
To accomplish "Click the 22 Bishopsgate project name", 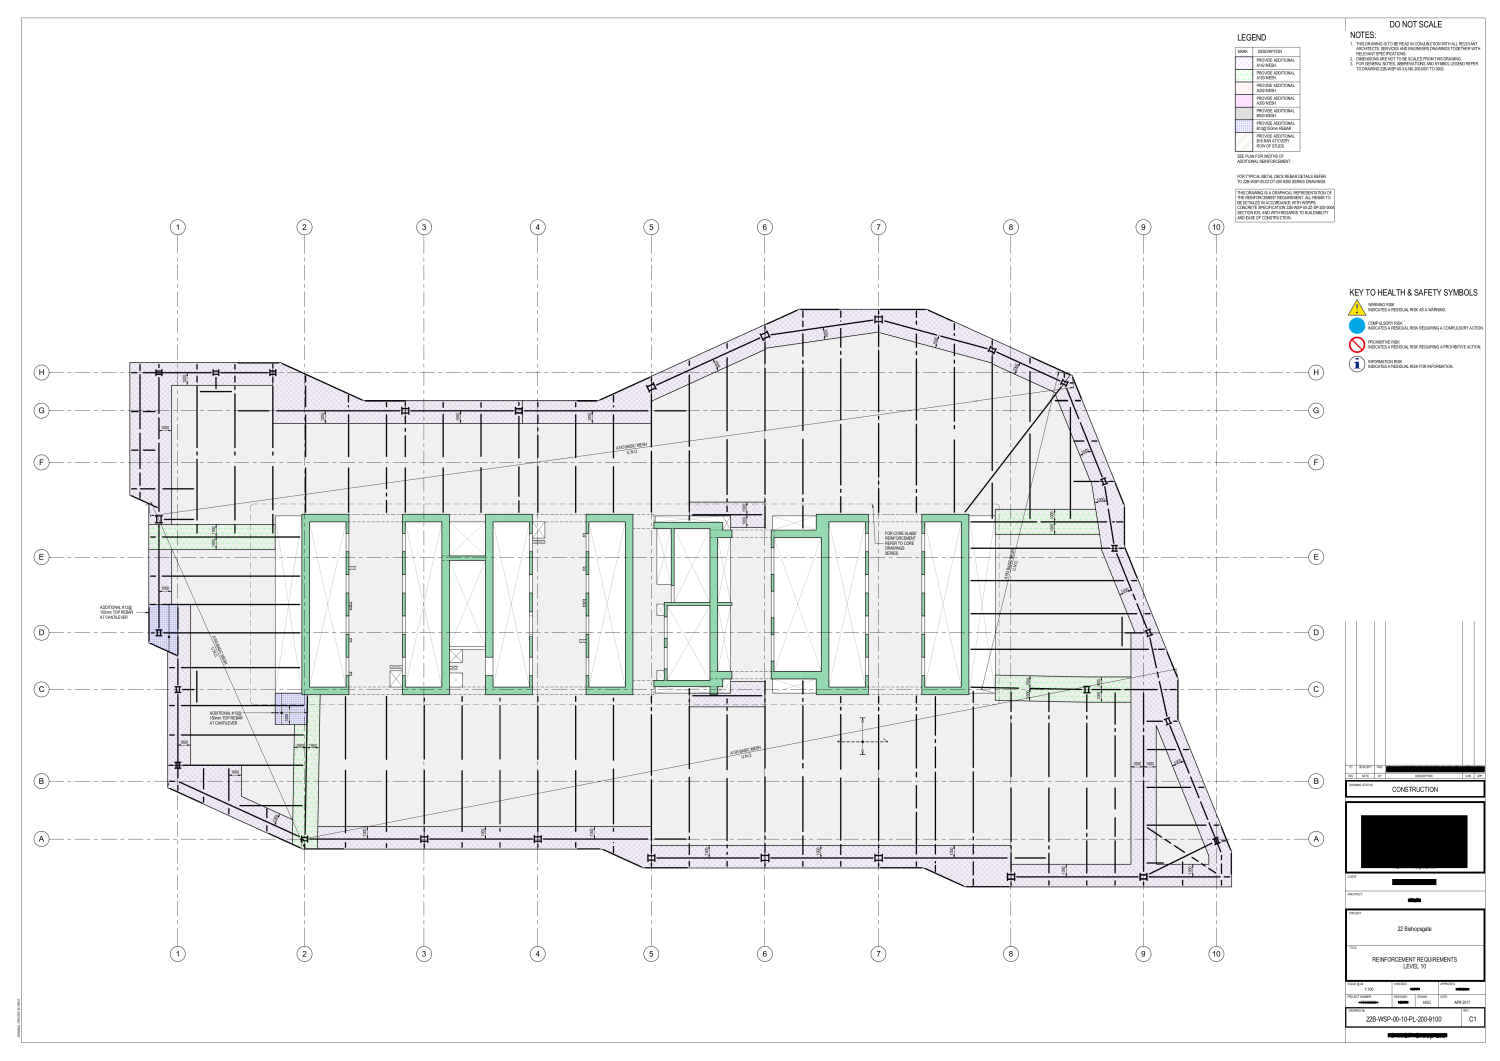I will (x=1415, y=929).
